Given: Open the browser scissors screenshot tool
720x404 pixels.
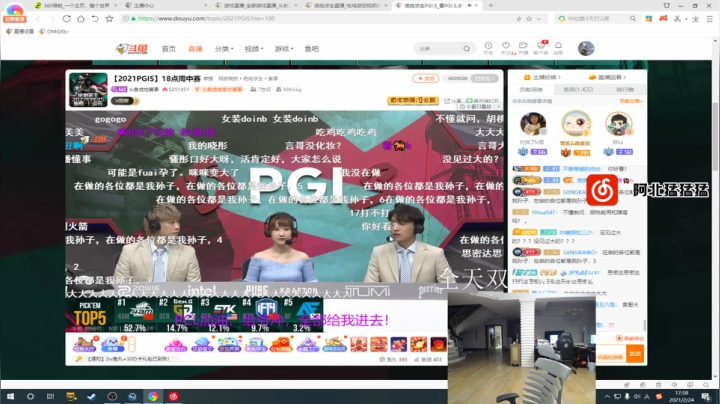Looking at the screenshot, I should pos(677,19).
